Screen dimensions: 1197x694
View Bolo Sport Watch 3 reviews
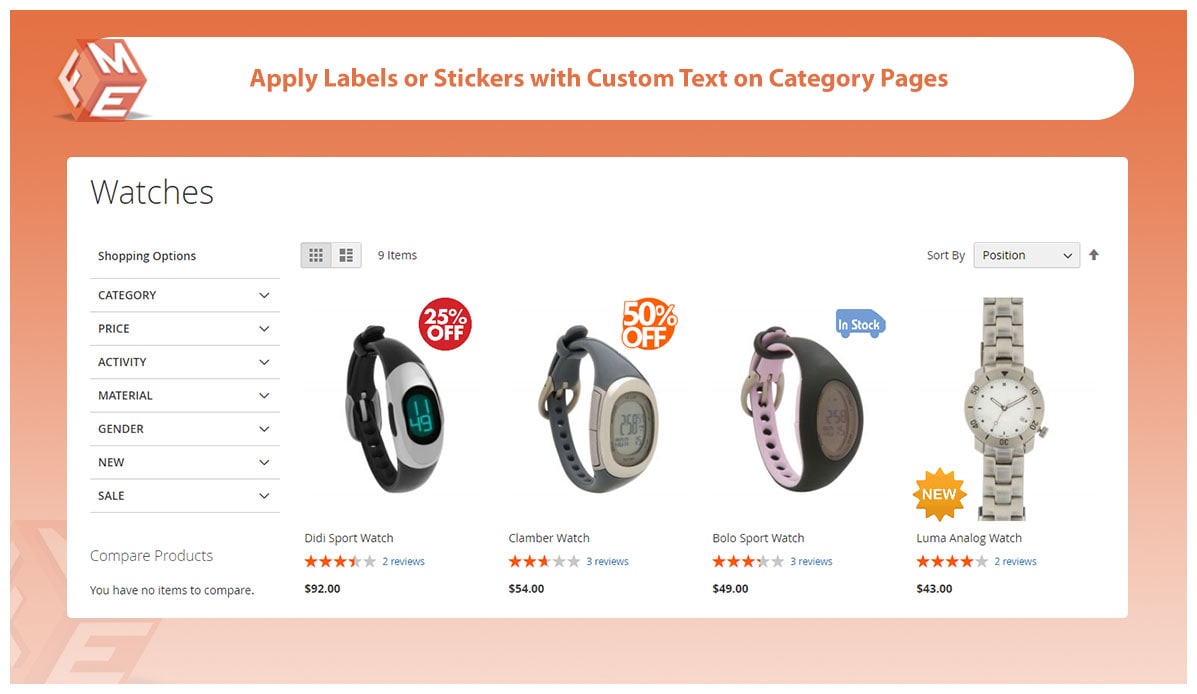[811, 562]
